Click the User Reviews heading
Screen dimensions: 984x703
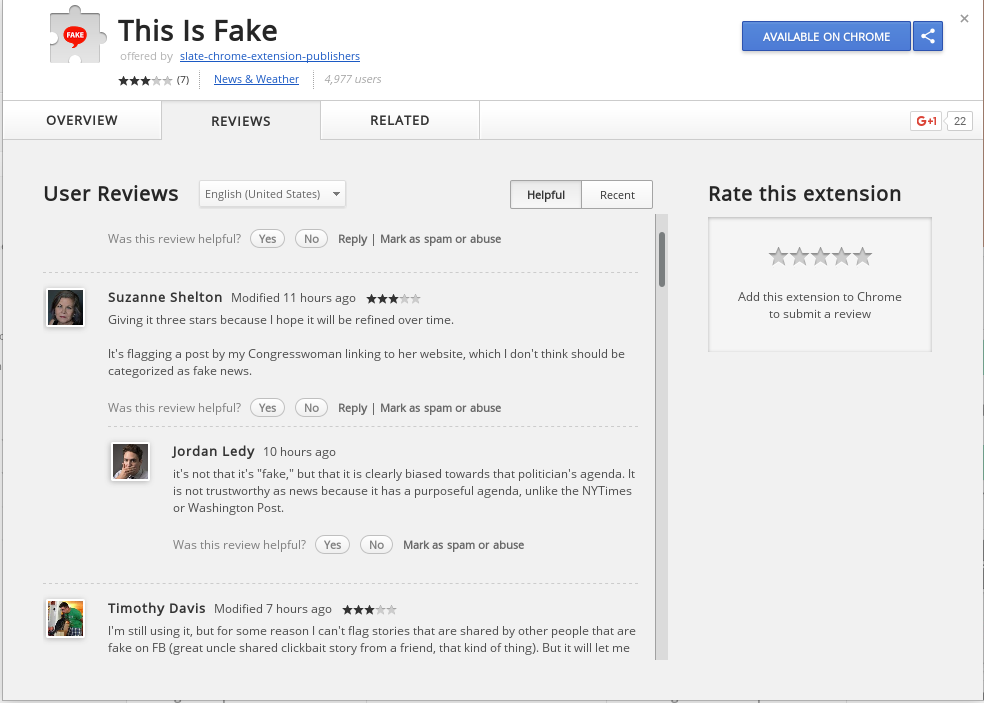(x=111, y=194)
